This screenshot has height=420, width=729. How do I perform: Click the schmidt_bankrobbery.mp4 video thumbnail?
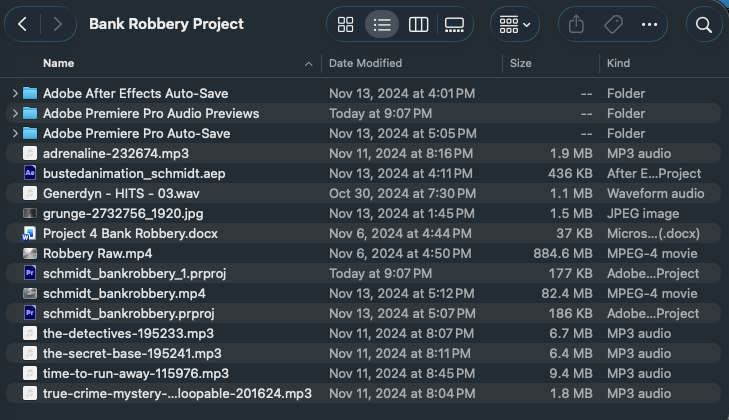(30, 293)
